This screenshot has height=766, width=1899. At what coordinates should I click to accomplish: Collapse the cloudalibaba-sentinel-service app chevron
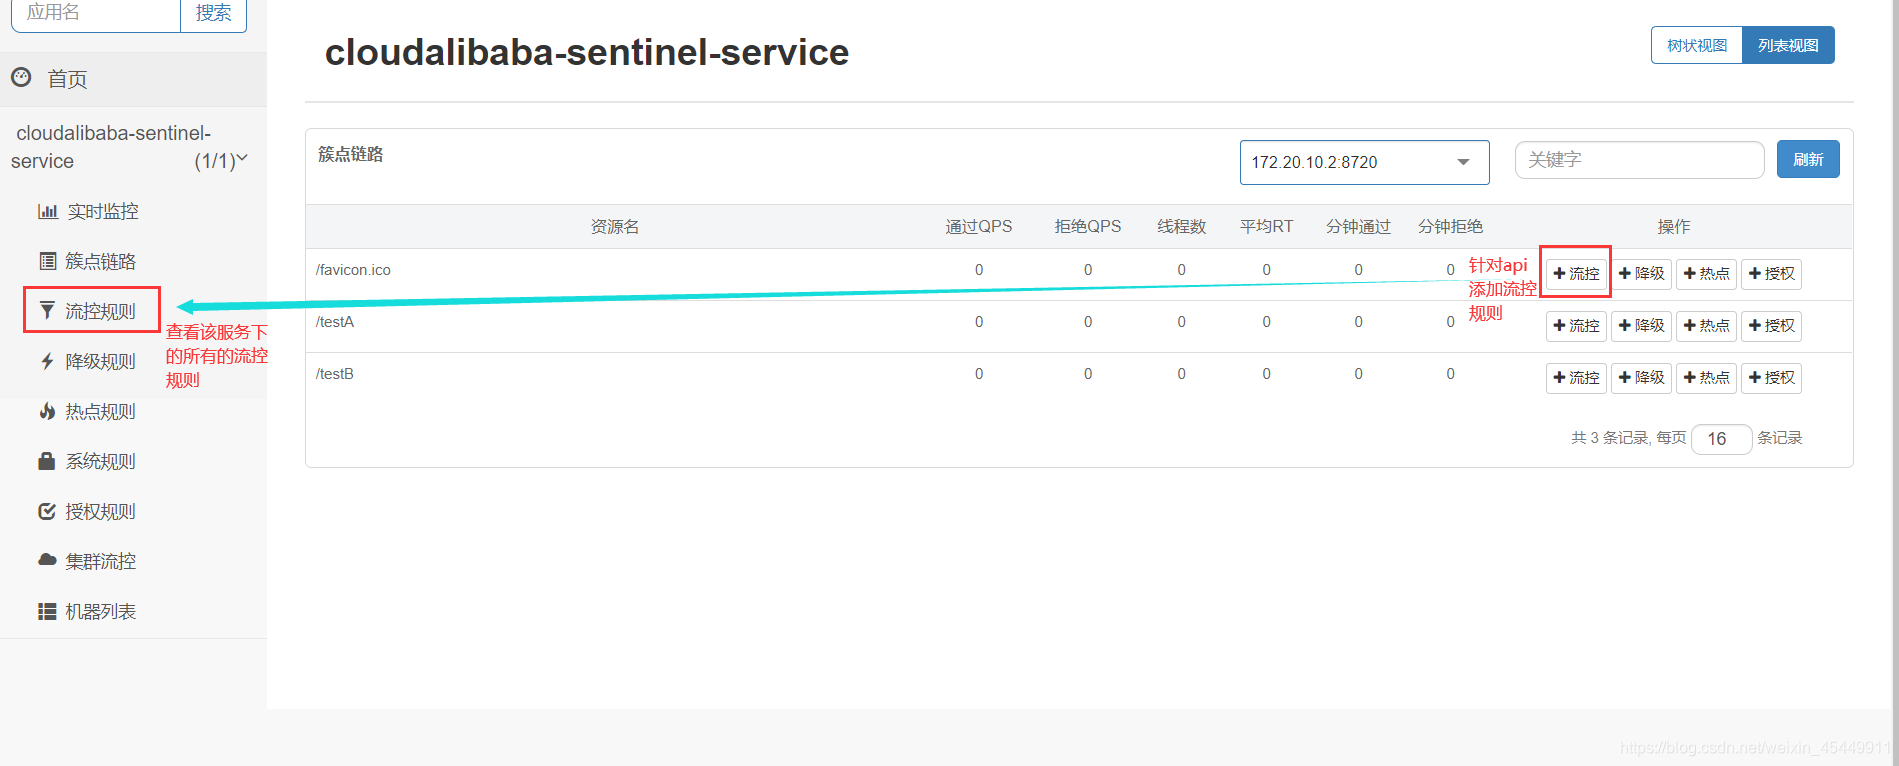(242, 158)
